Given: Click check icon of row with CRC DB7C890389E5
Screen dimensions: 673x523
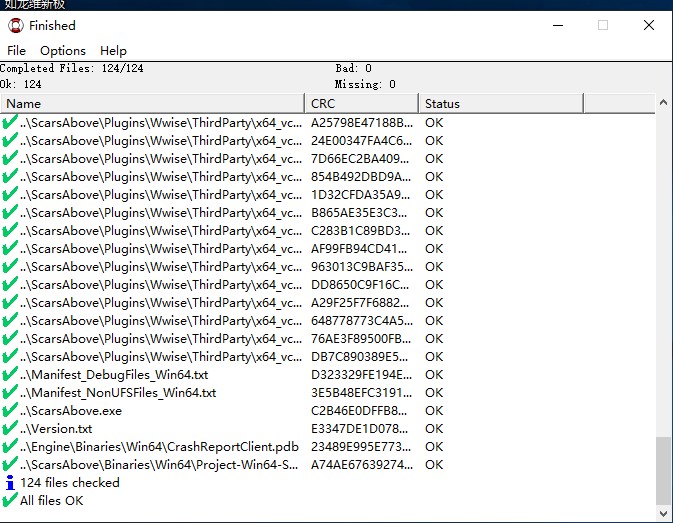Looking at the screenshot, I should (x=9, y=357).
